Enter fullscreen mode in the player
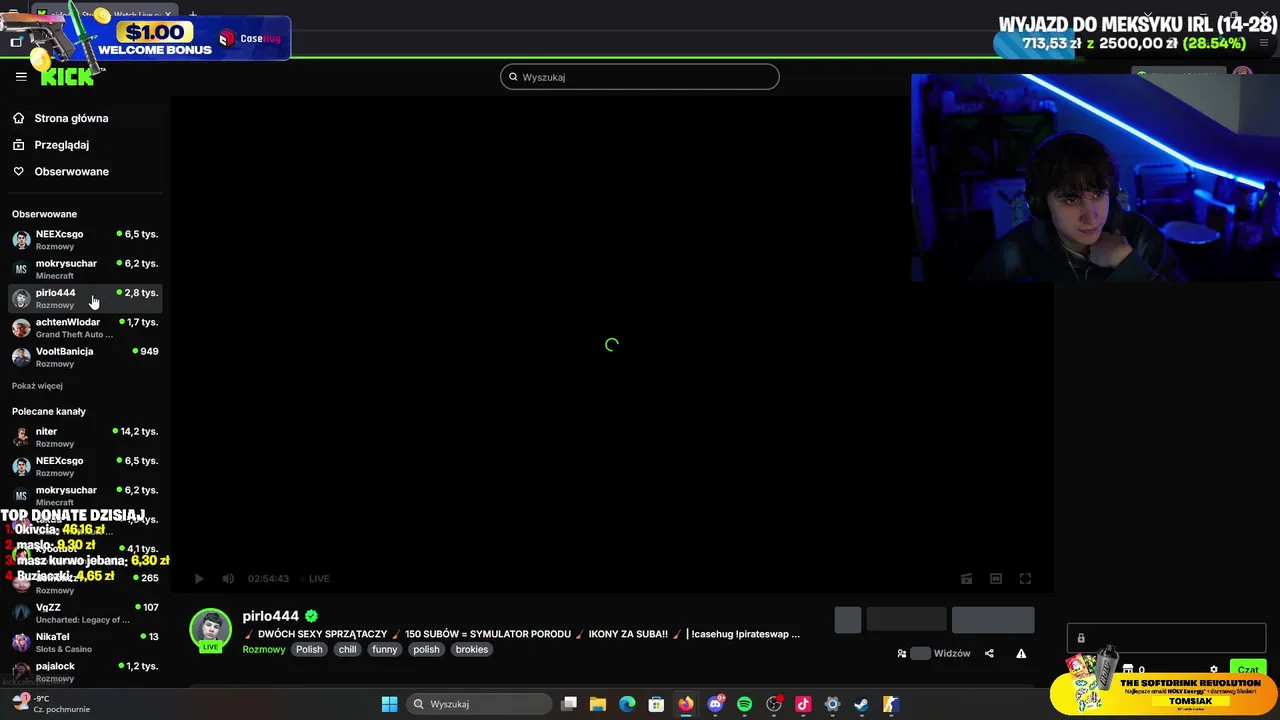This screenshot has height=720, width=1280. [1025, 579]
